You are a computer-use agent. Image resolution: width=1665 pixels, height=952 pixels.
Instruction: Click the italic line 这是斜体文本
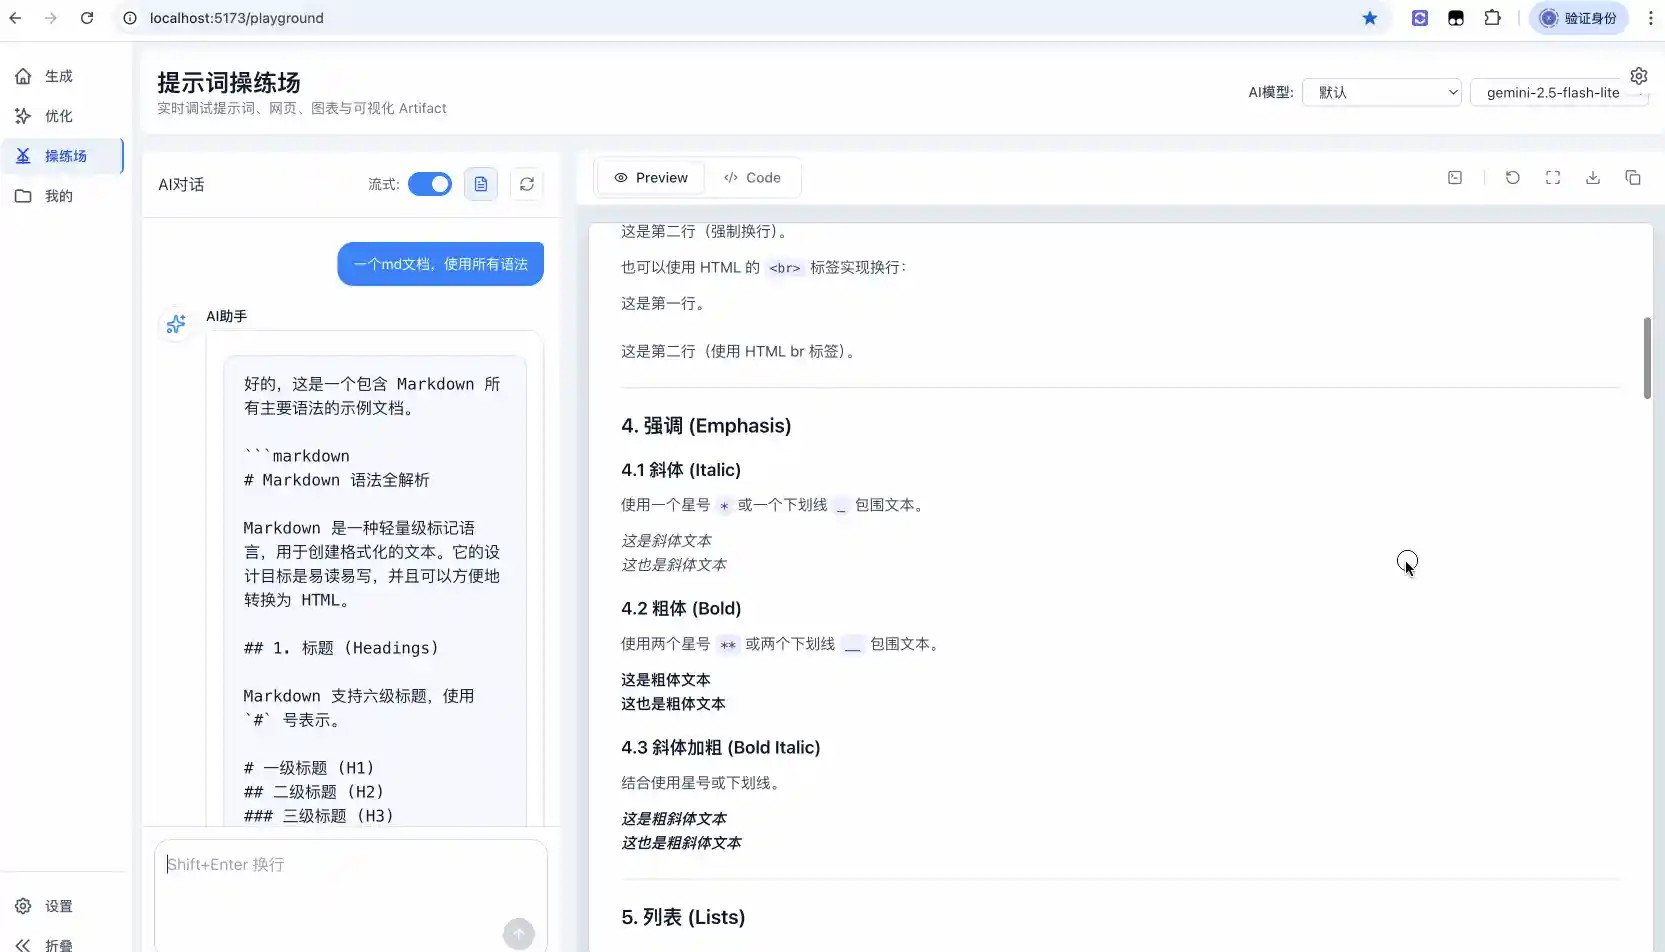pyautogui.click(x=666, y=541)
